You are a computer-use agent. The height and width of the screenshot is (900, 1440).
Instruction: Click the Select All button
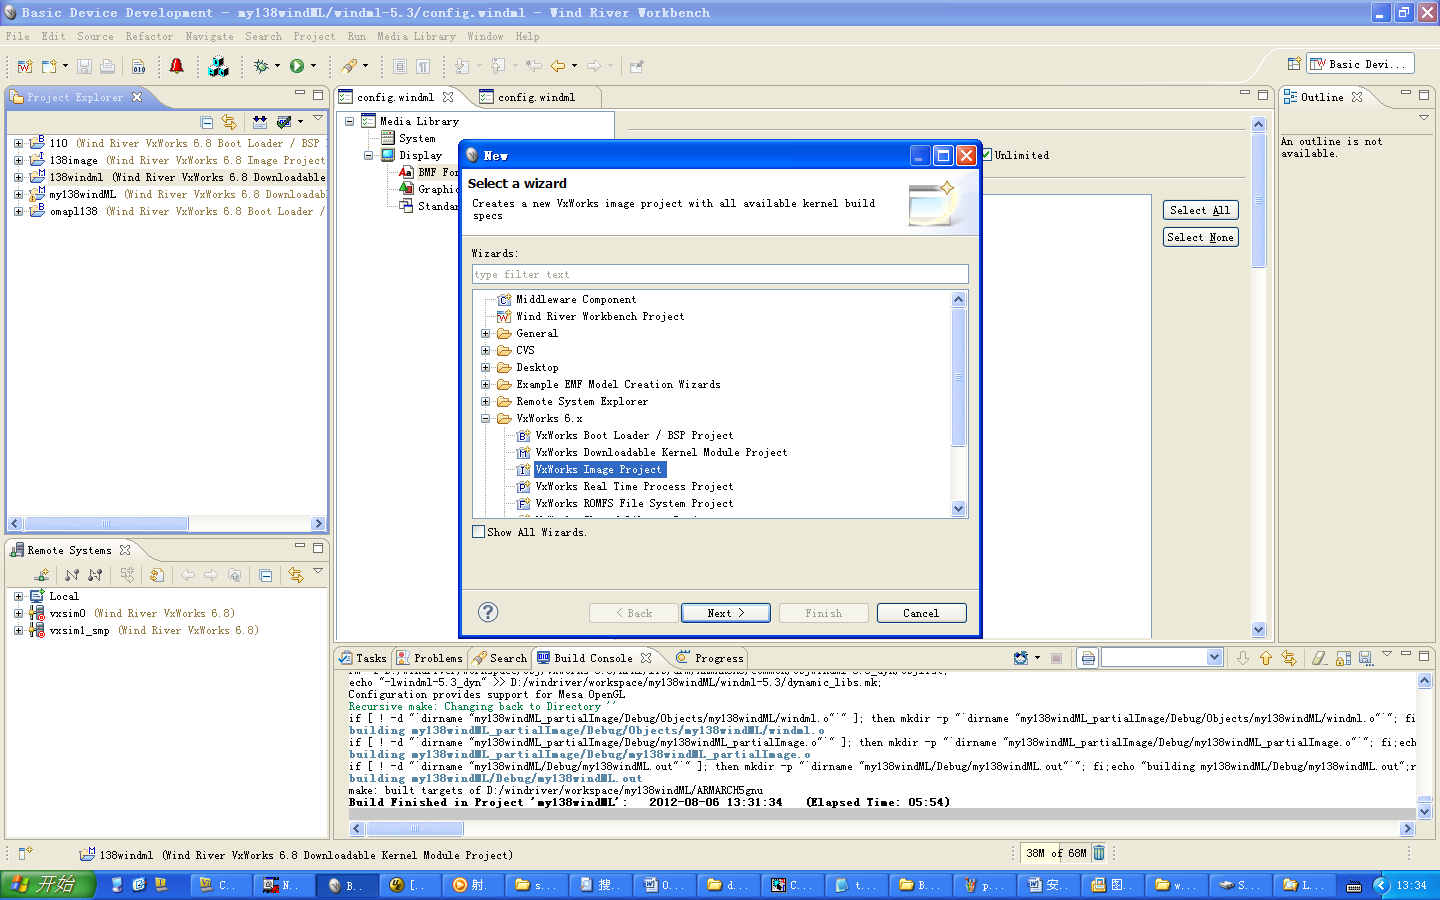tap(1200, 210)
